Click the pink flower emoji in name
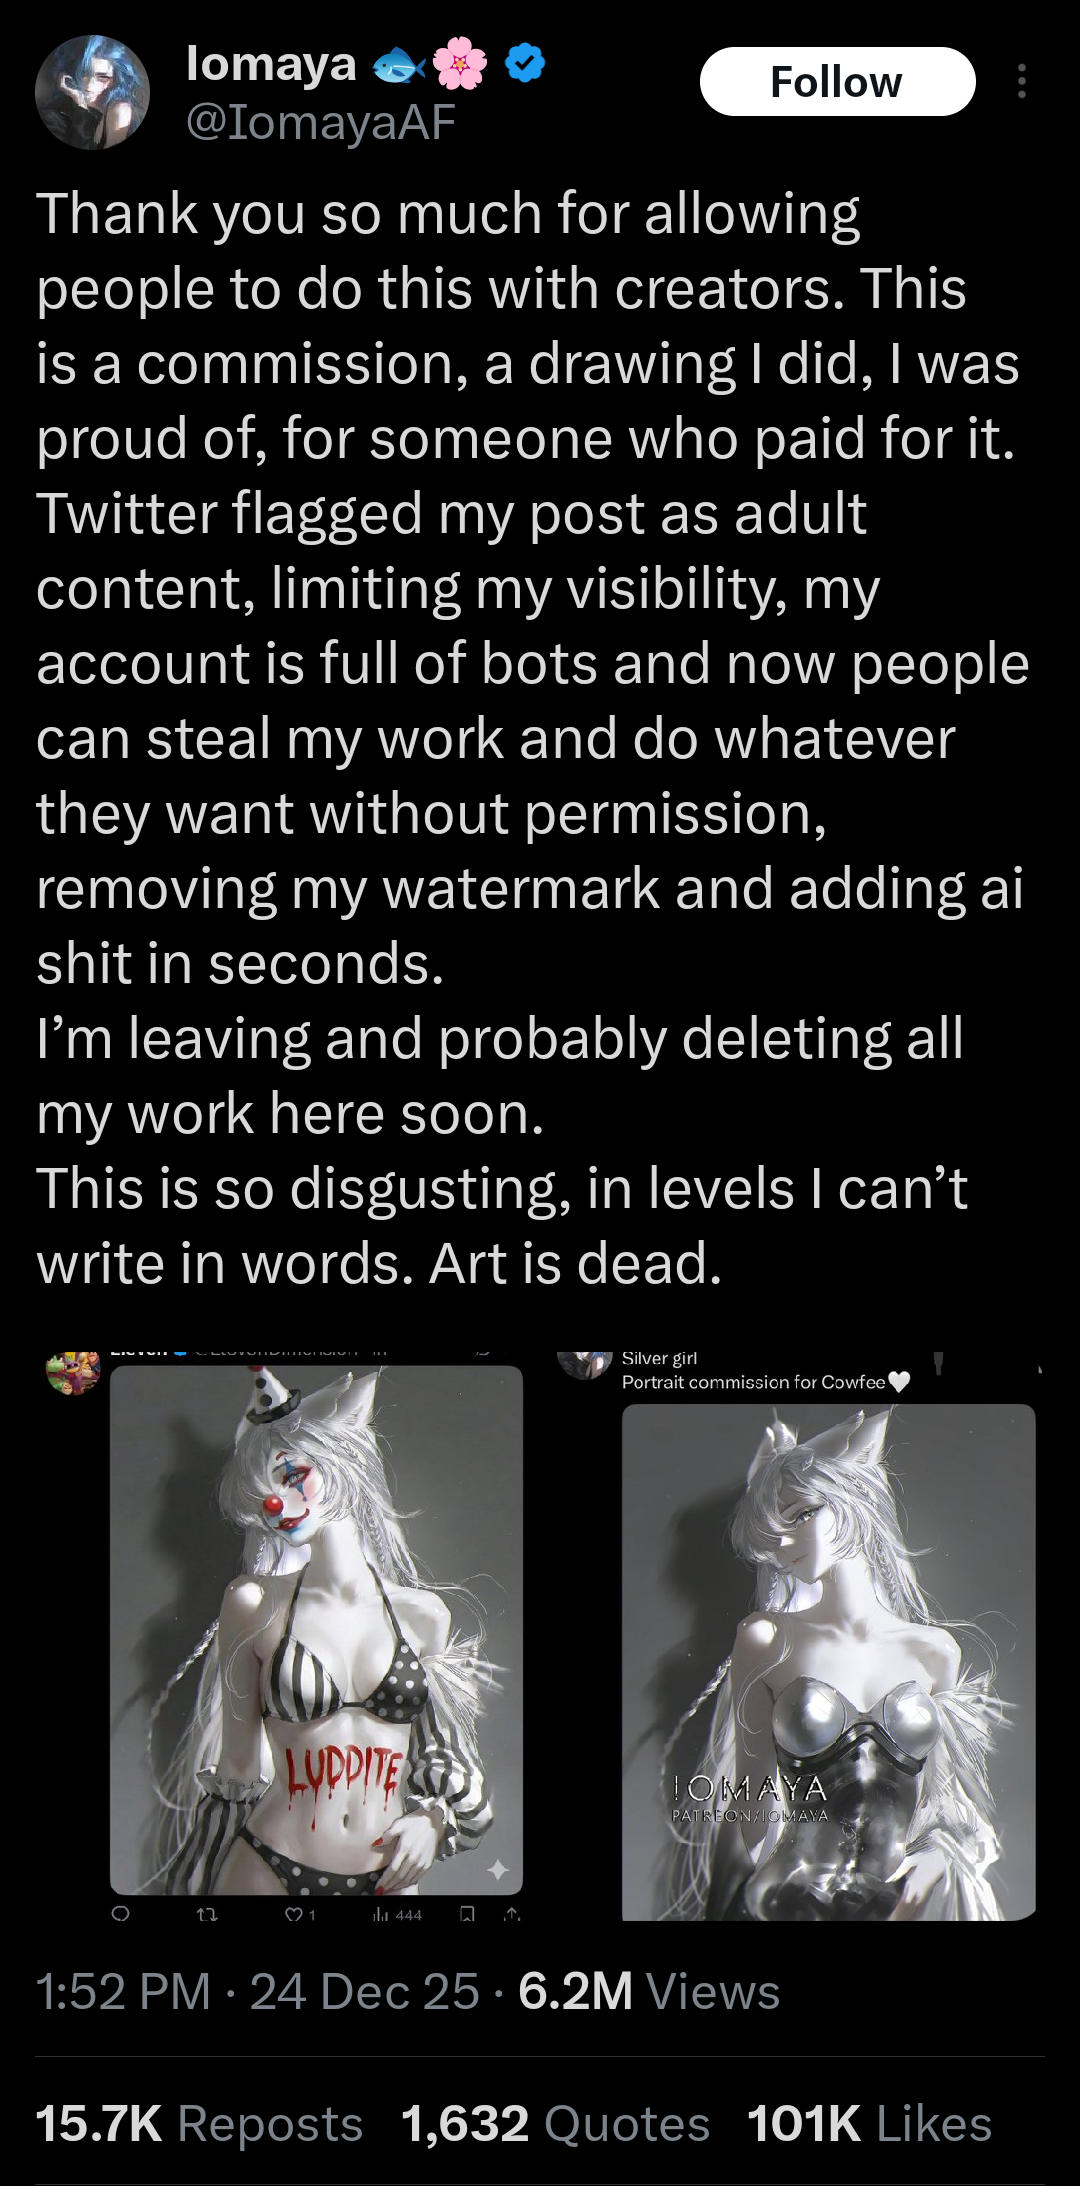1080x2186 pixels. (x=461, y=64)
